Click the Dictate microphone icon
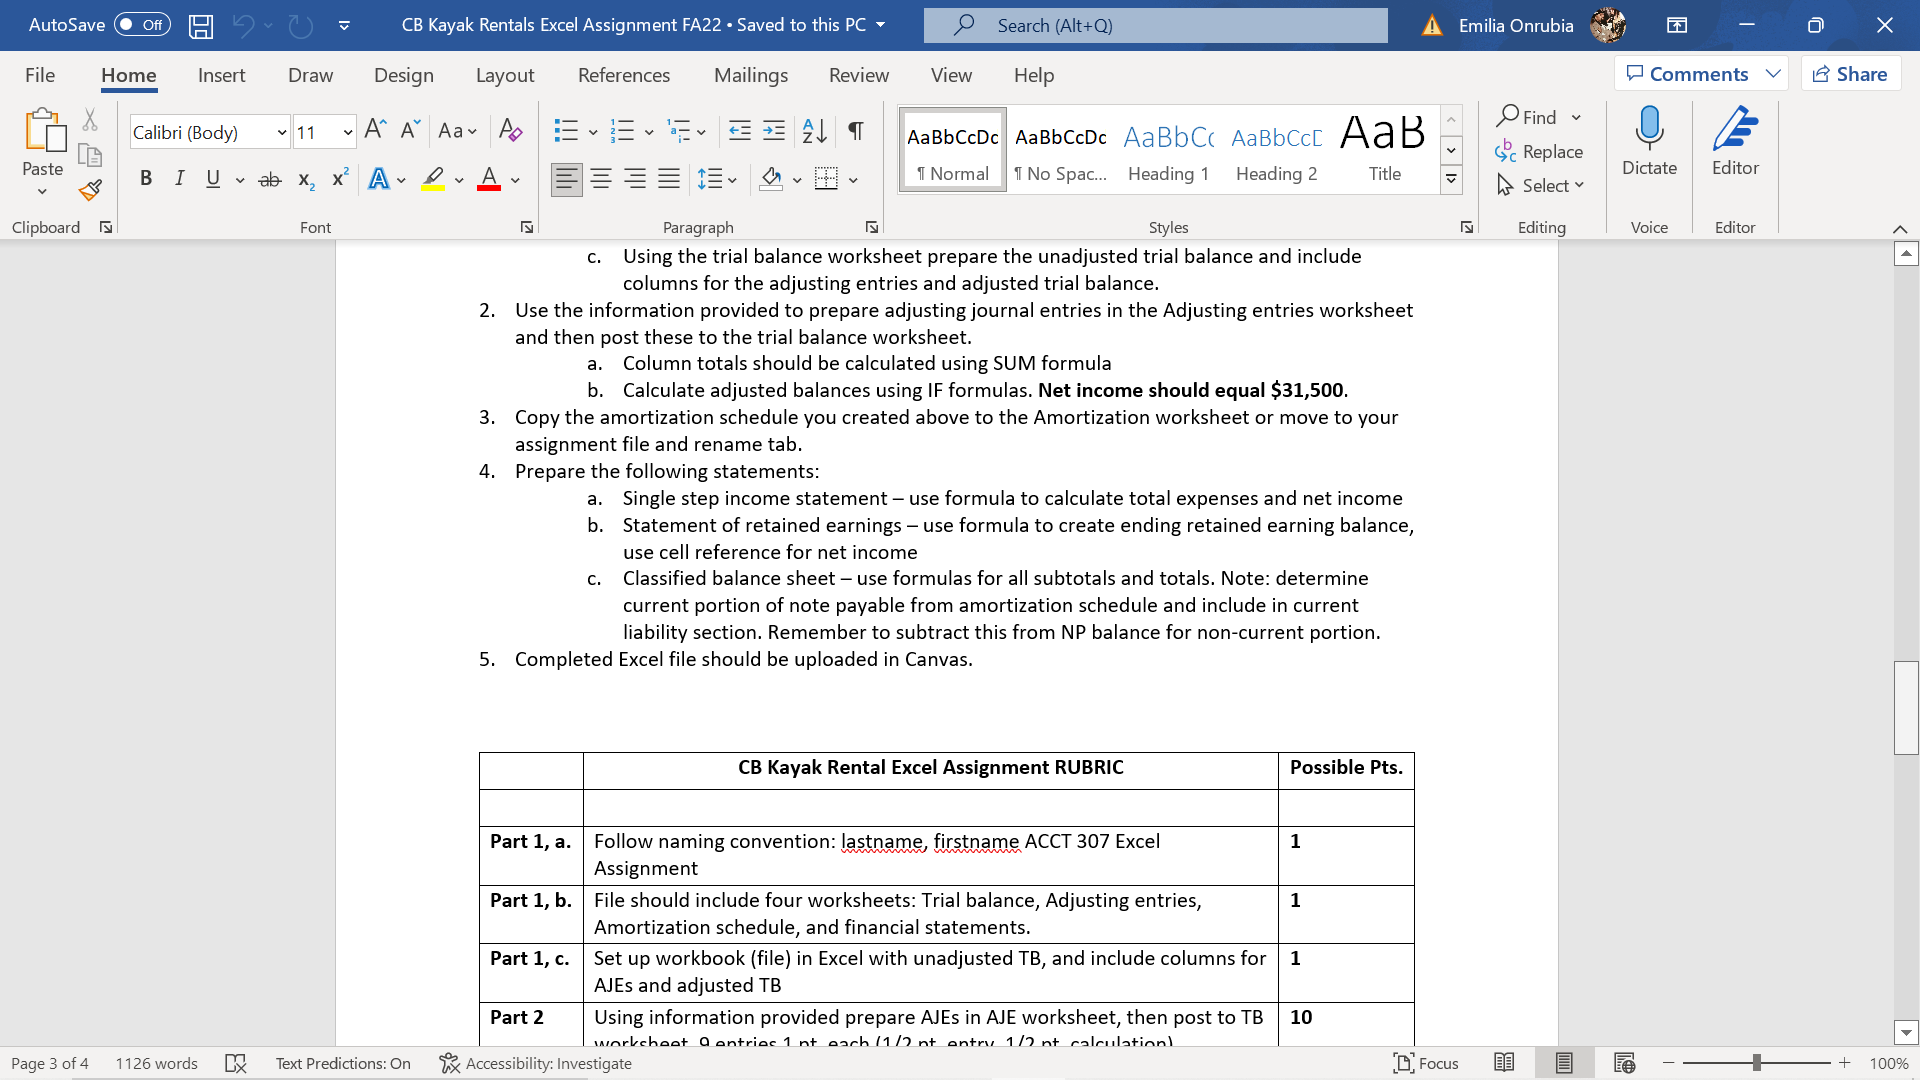 tap(1649, 129)
